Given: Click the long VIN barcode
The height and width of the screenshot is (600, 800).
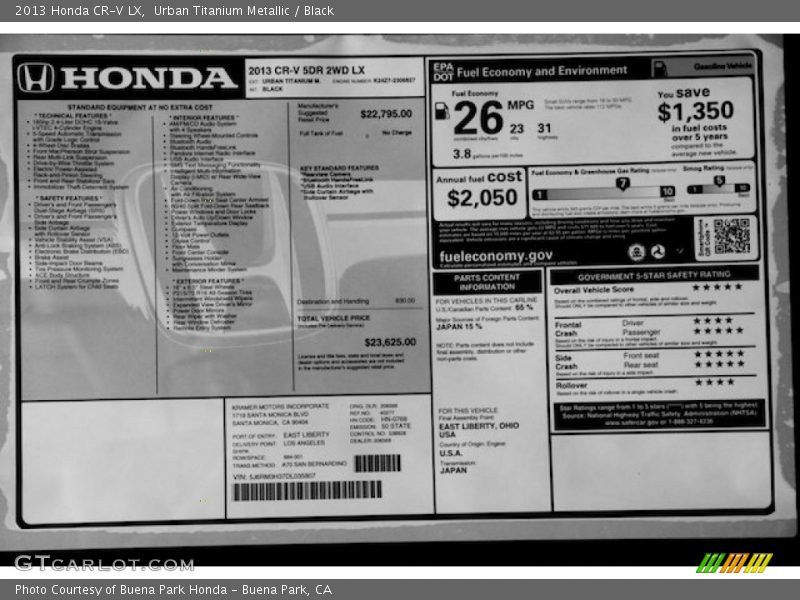Looking at the screenshot, I should (307, 491).
